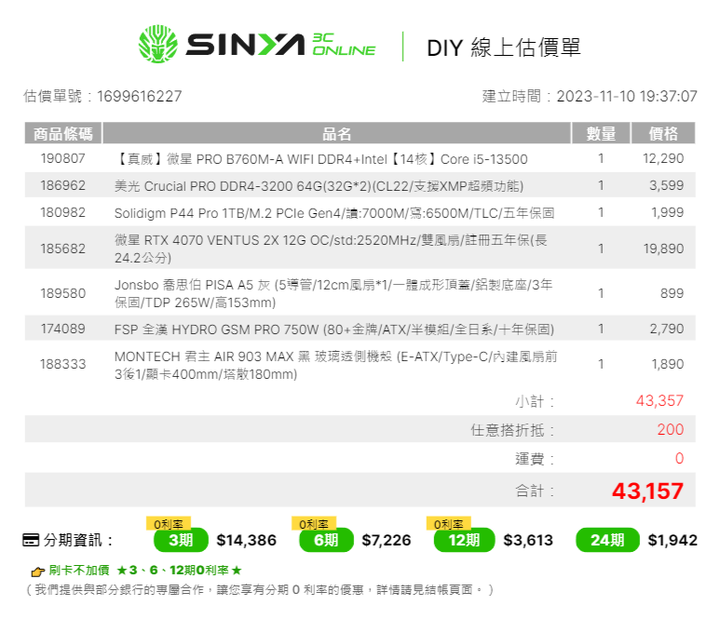Image resolution: width=720 pixels, height=619 pixels.
Task: Click the 商品條碼 column header
Action: point(63,134)
